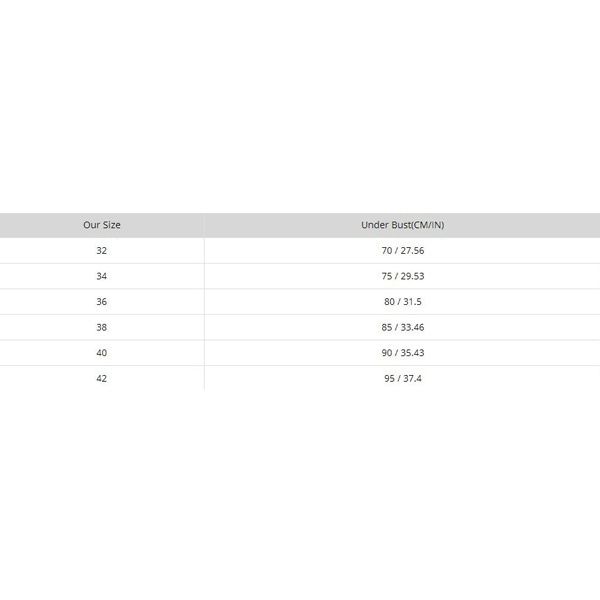This screenshot has height=600, width=600.
Task: Click the 75 cm under bust value
Action: tap(387, 276)
